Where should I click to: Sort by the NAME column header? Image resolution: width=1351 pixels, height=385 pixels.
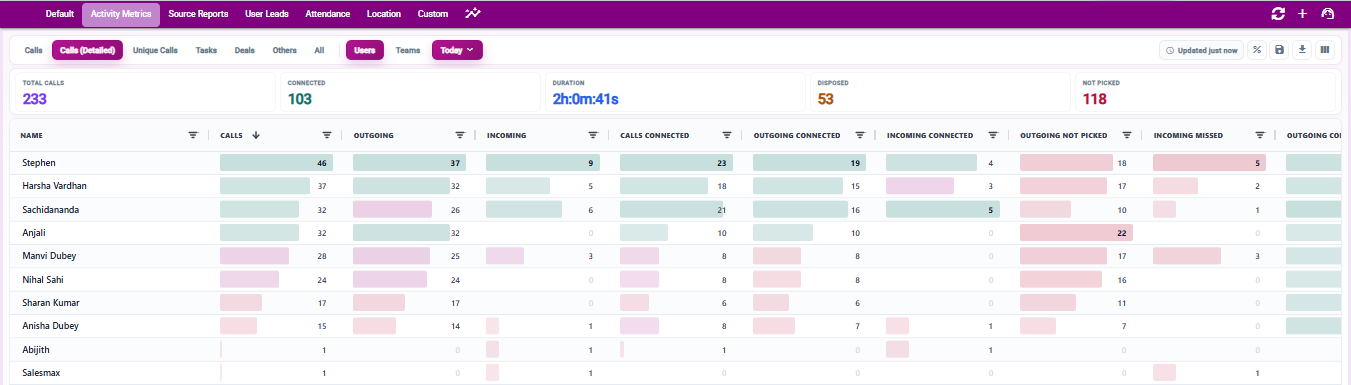31,135
